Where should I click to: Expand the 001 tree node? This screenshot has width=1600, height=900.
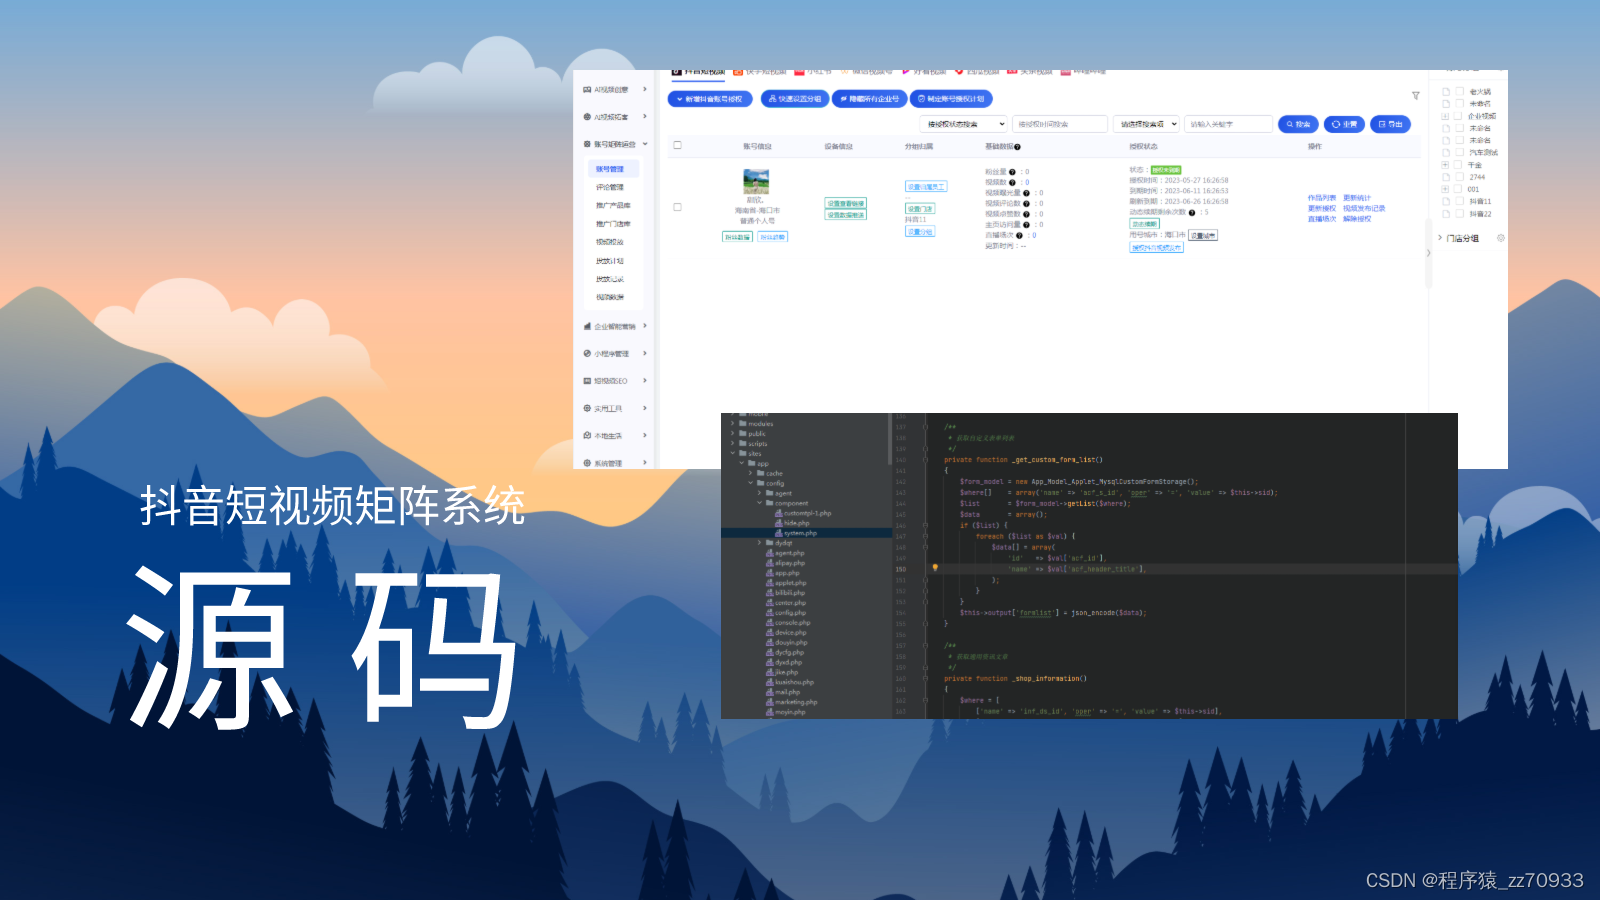[x=1445, y=189]
